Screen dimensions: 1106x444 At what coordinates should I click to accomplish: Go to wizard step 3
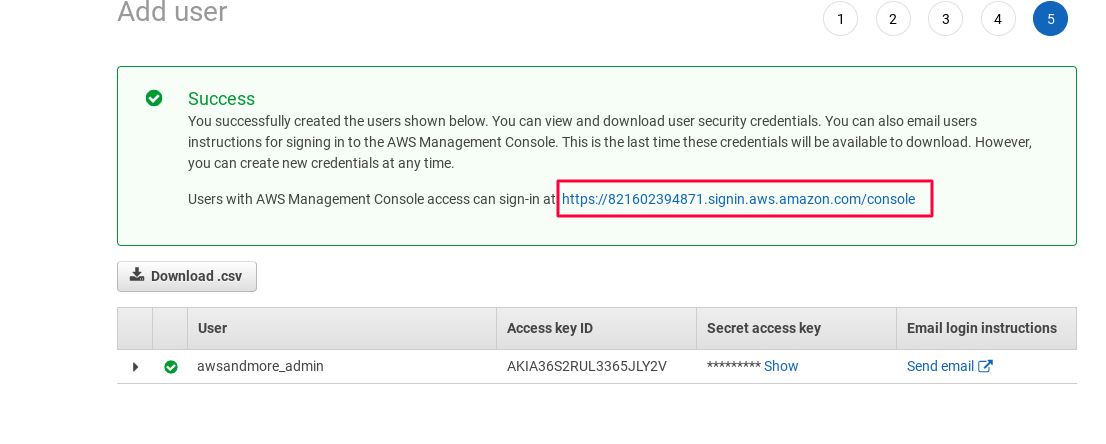[945, 19]
